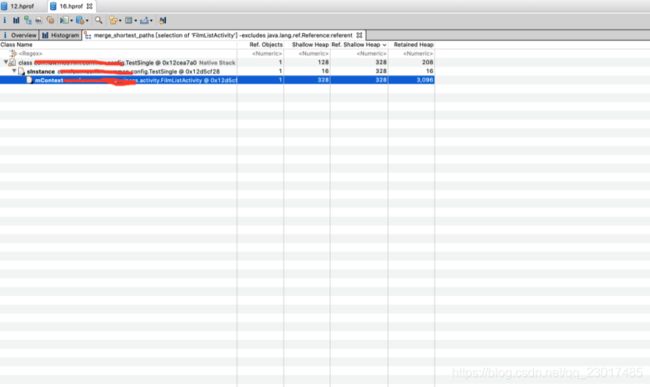Image resolution: width=650 pixels, height=387 pixels.
Task: Click Regex filter field
Action: click(x=30, y=53)
